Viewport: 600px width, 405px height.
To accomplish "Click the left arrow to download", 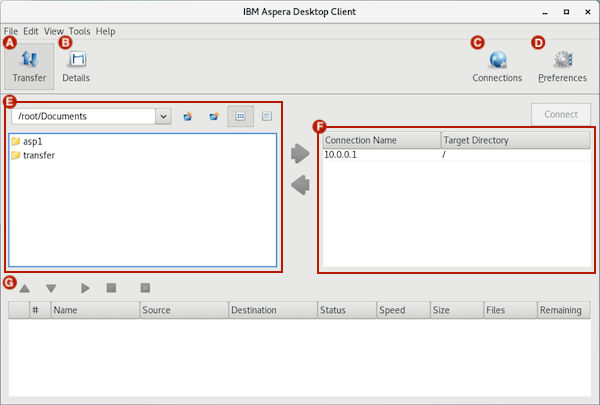I will click(x=300, y=185).
